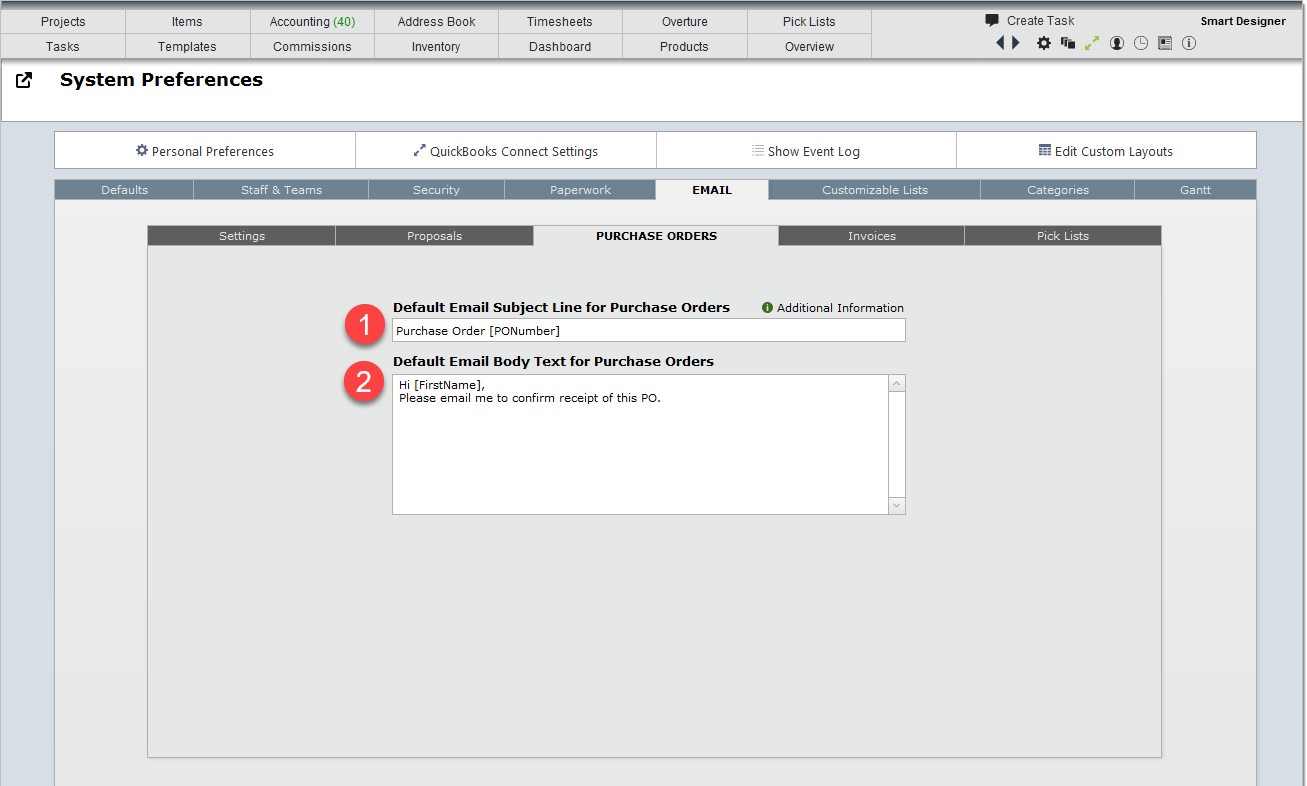
Task: Click the stacked windows icon
Action: pos(1068,43)
